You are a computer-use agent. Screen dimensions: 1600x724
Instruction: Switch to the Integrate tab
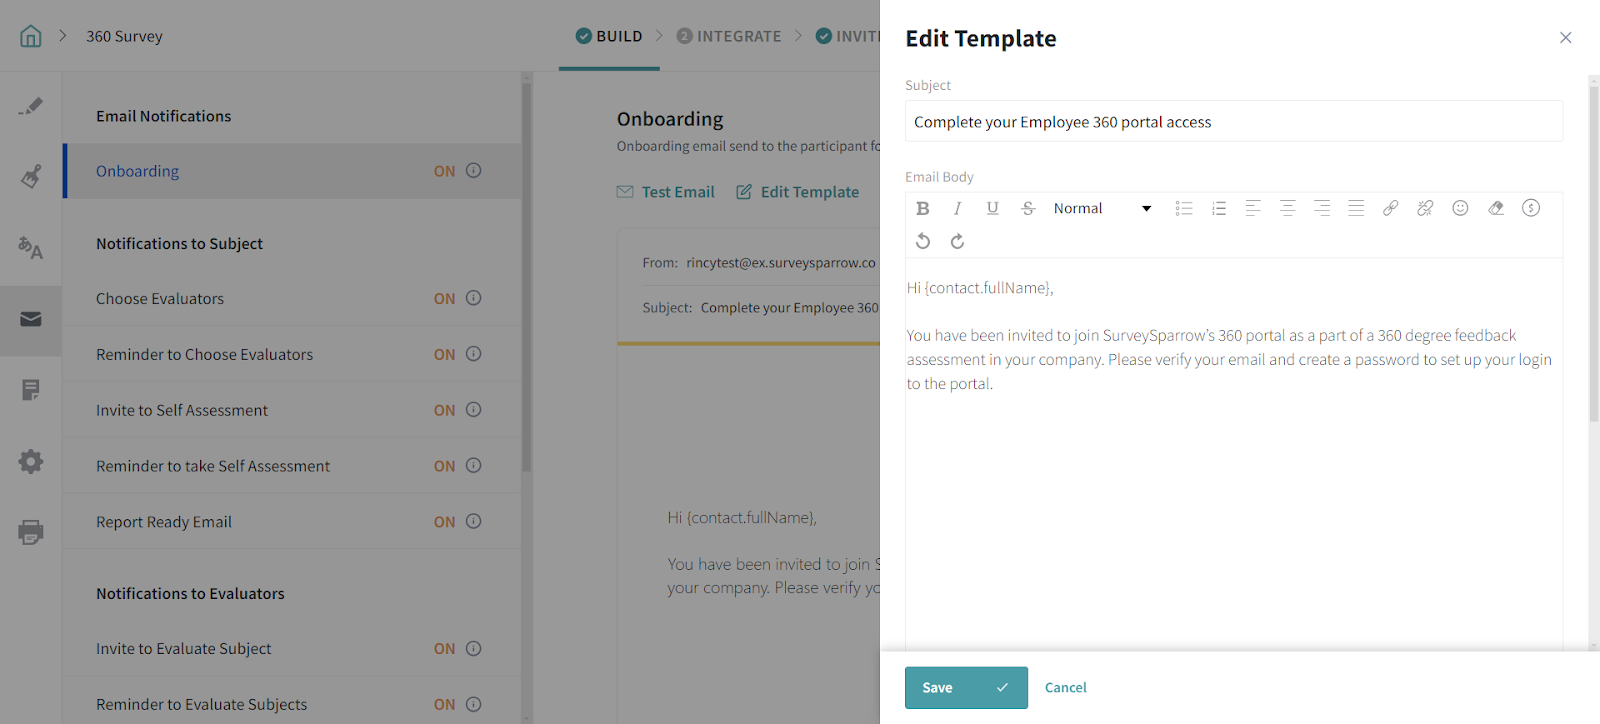pos(729,36)
